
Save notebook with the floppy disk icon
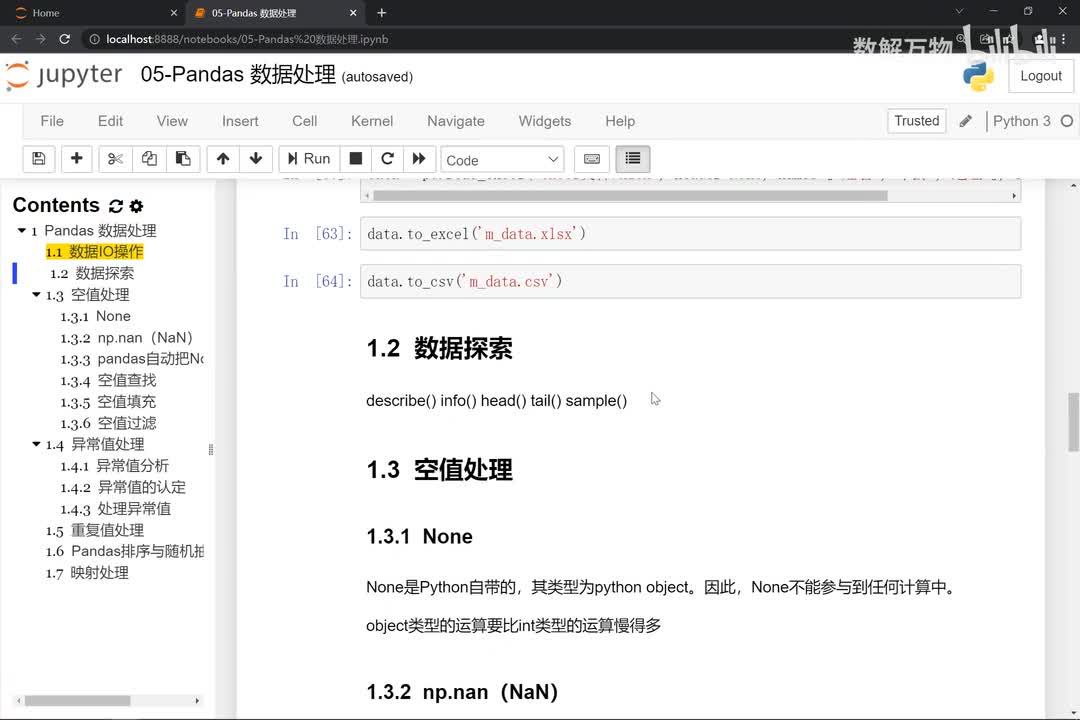click(39, 159)
